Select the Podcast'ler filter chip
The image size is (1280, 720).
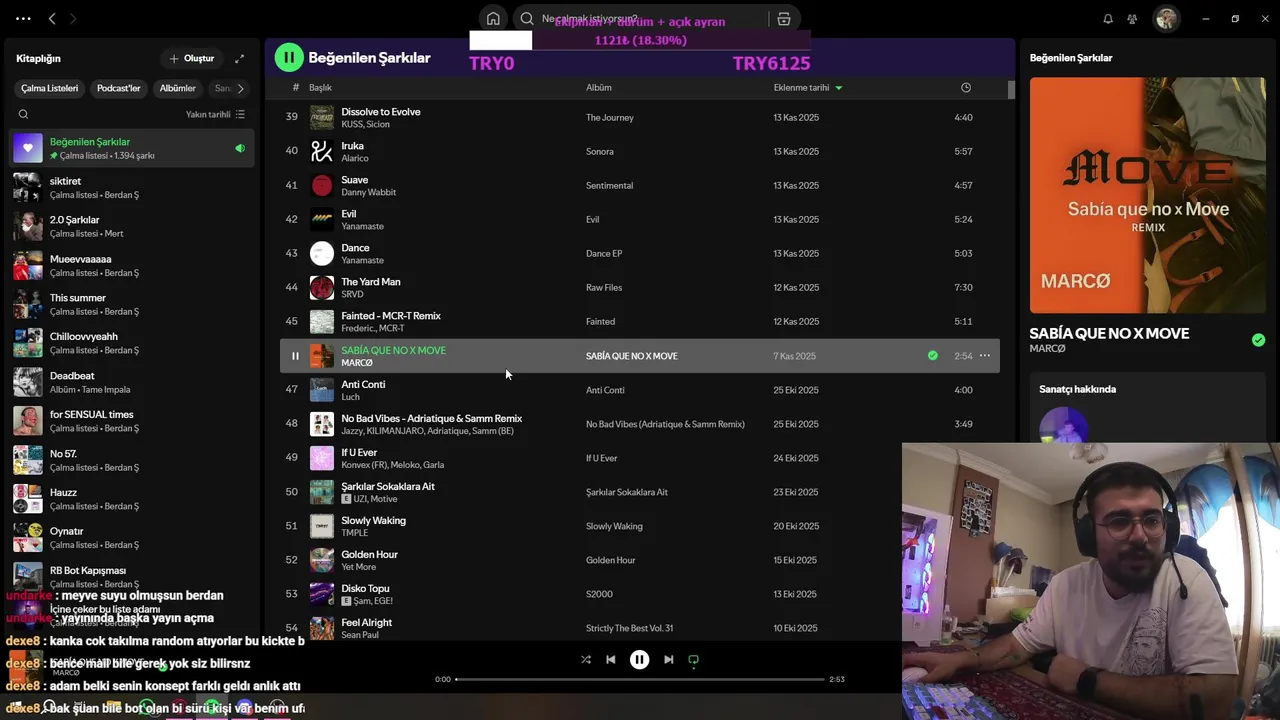pyautogui.click(x=118, y=88)
